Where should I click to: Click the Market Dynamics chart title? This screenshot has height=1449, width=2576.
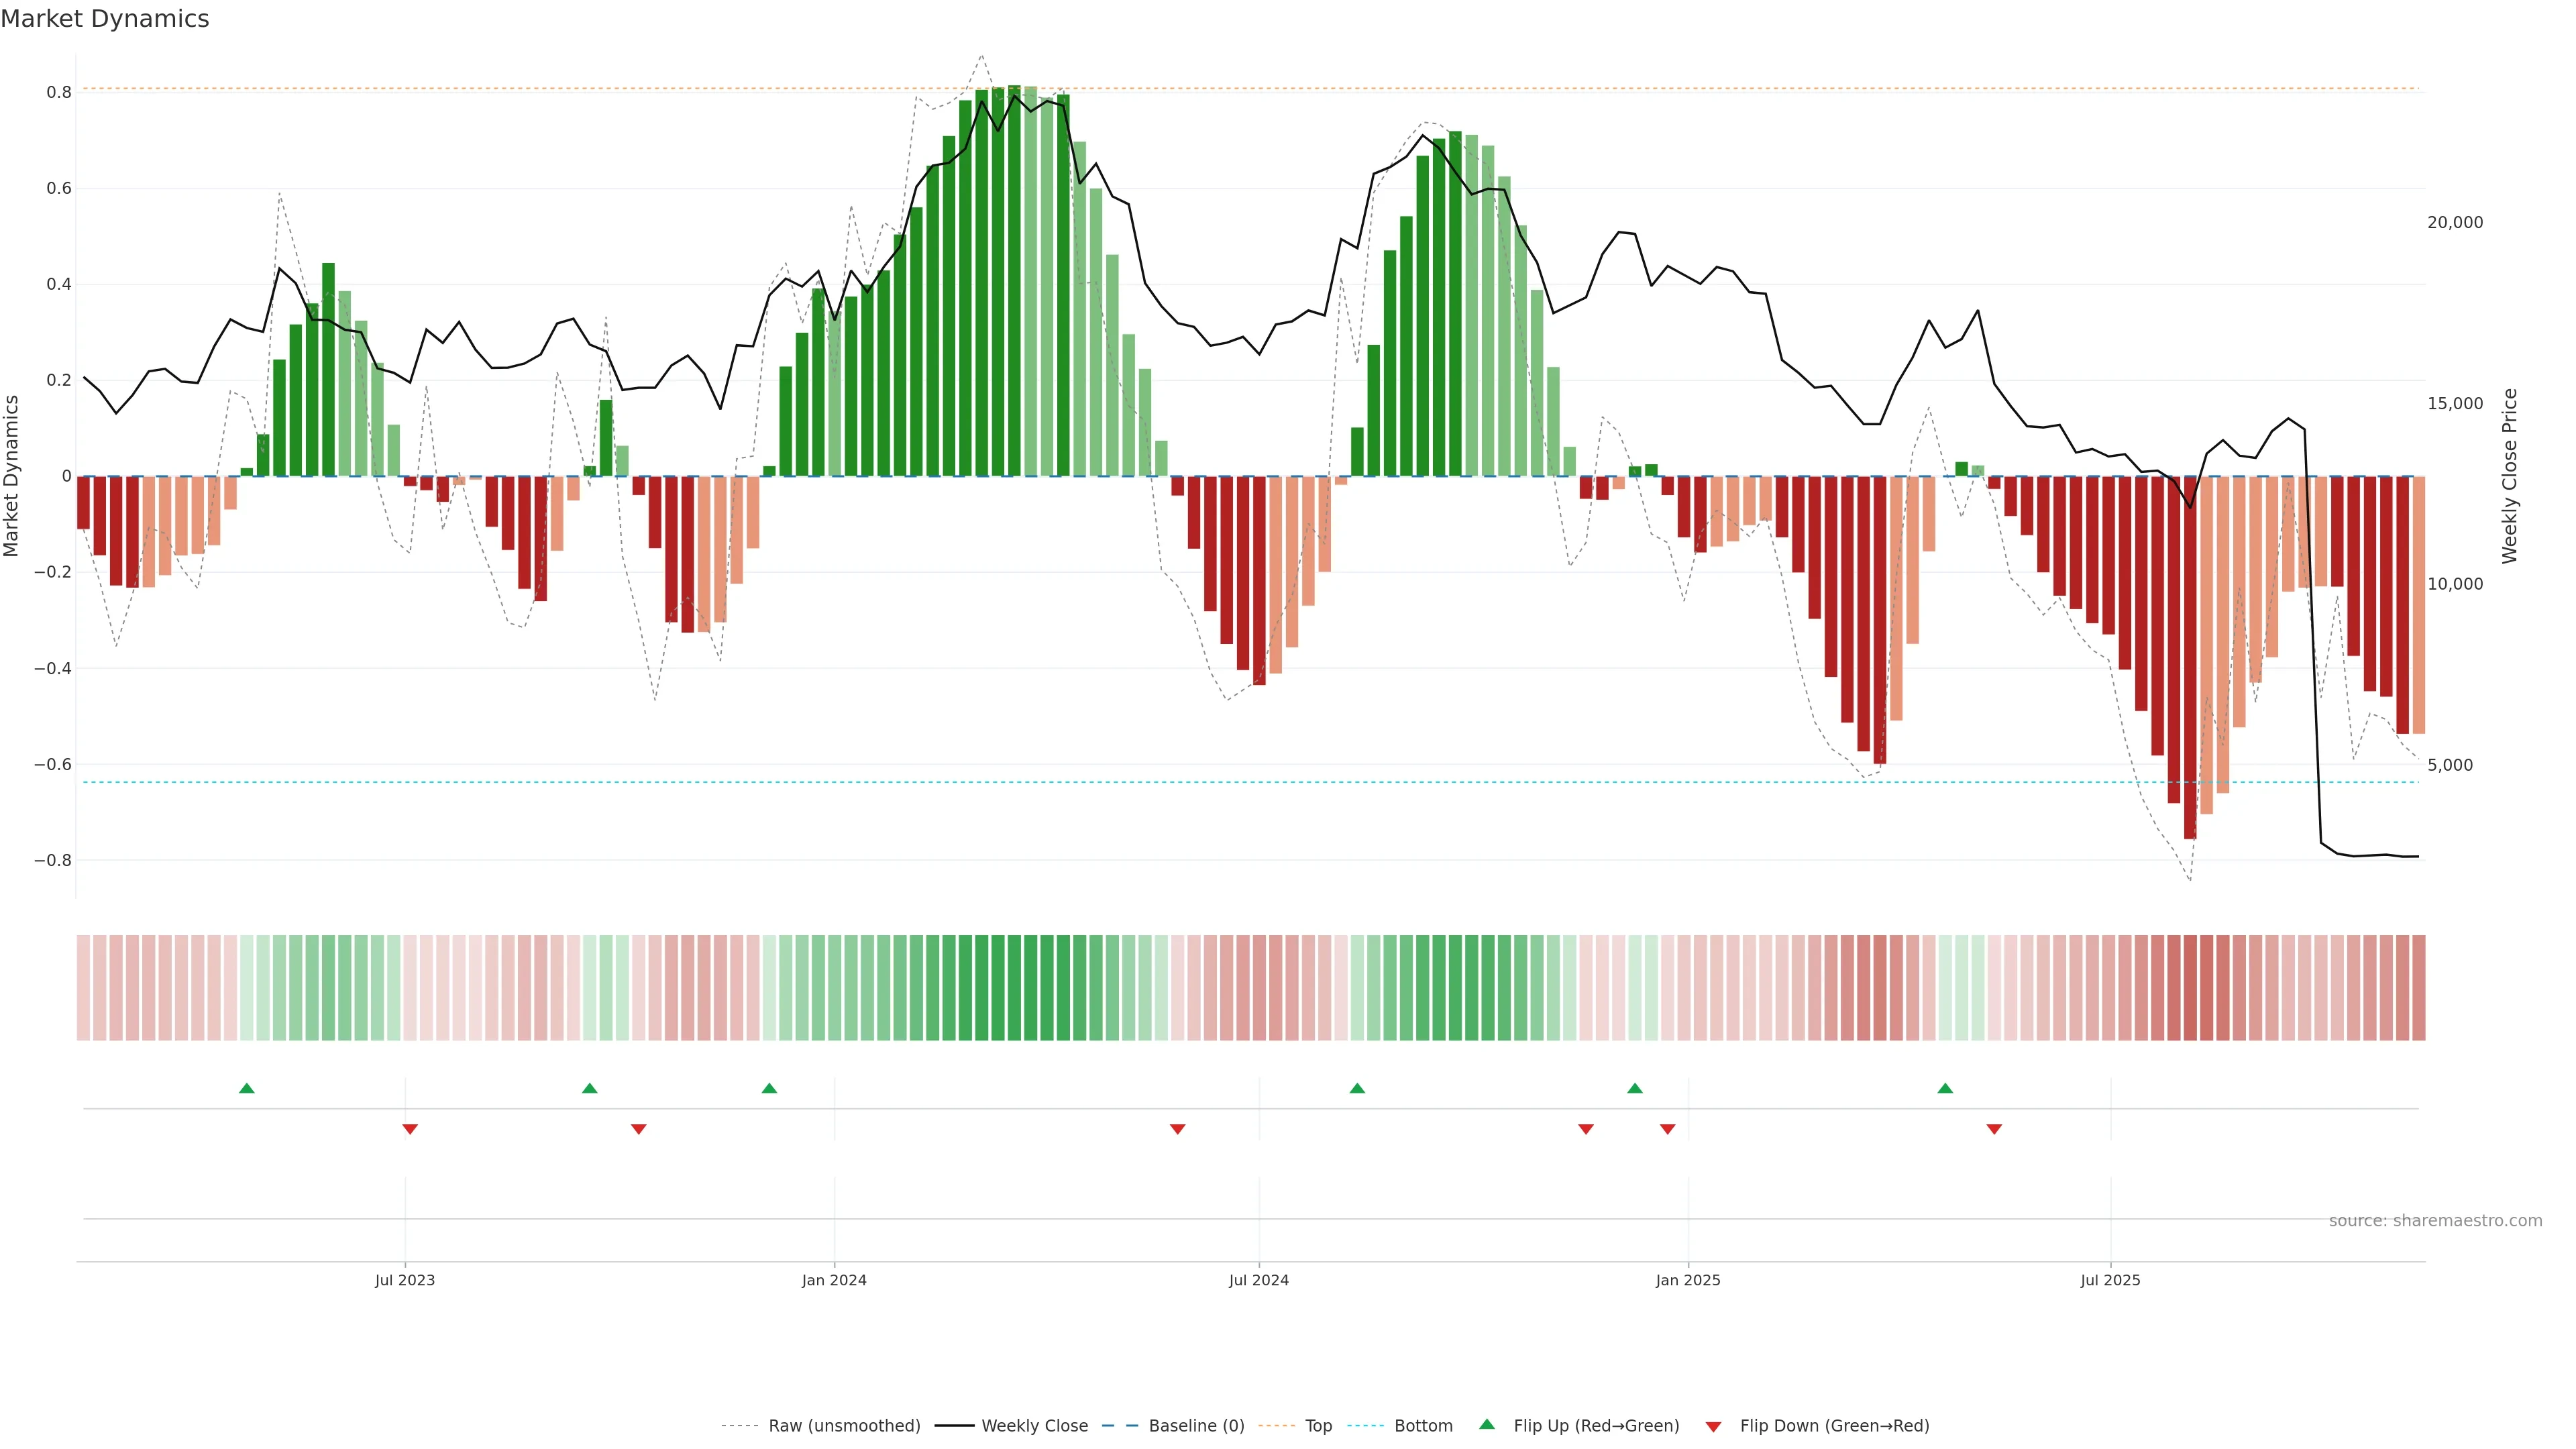(105, 19)
